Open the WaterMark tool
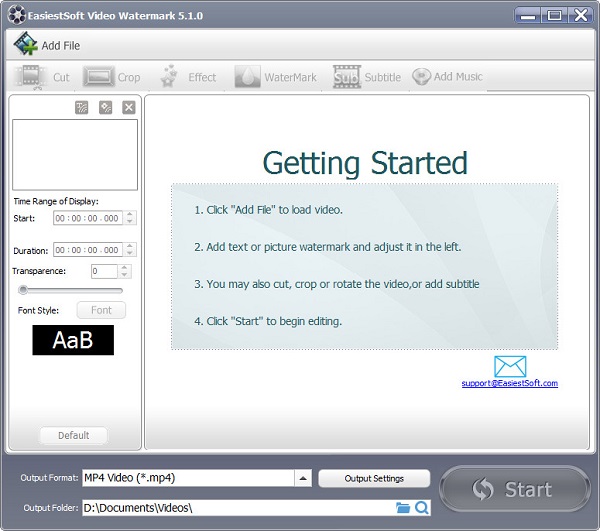Screen dimensions: 600x531 276,77
